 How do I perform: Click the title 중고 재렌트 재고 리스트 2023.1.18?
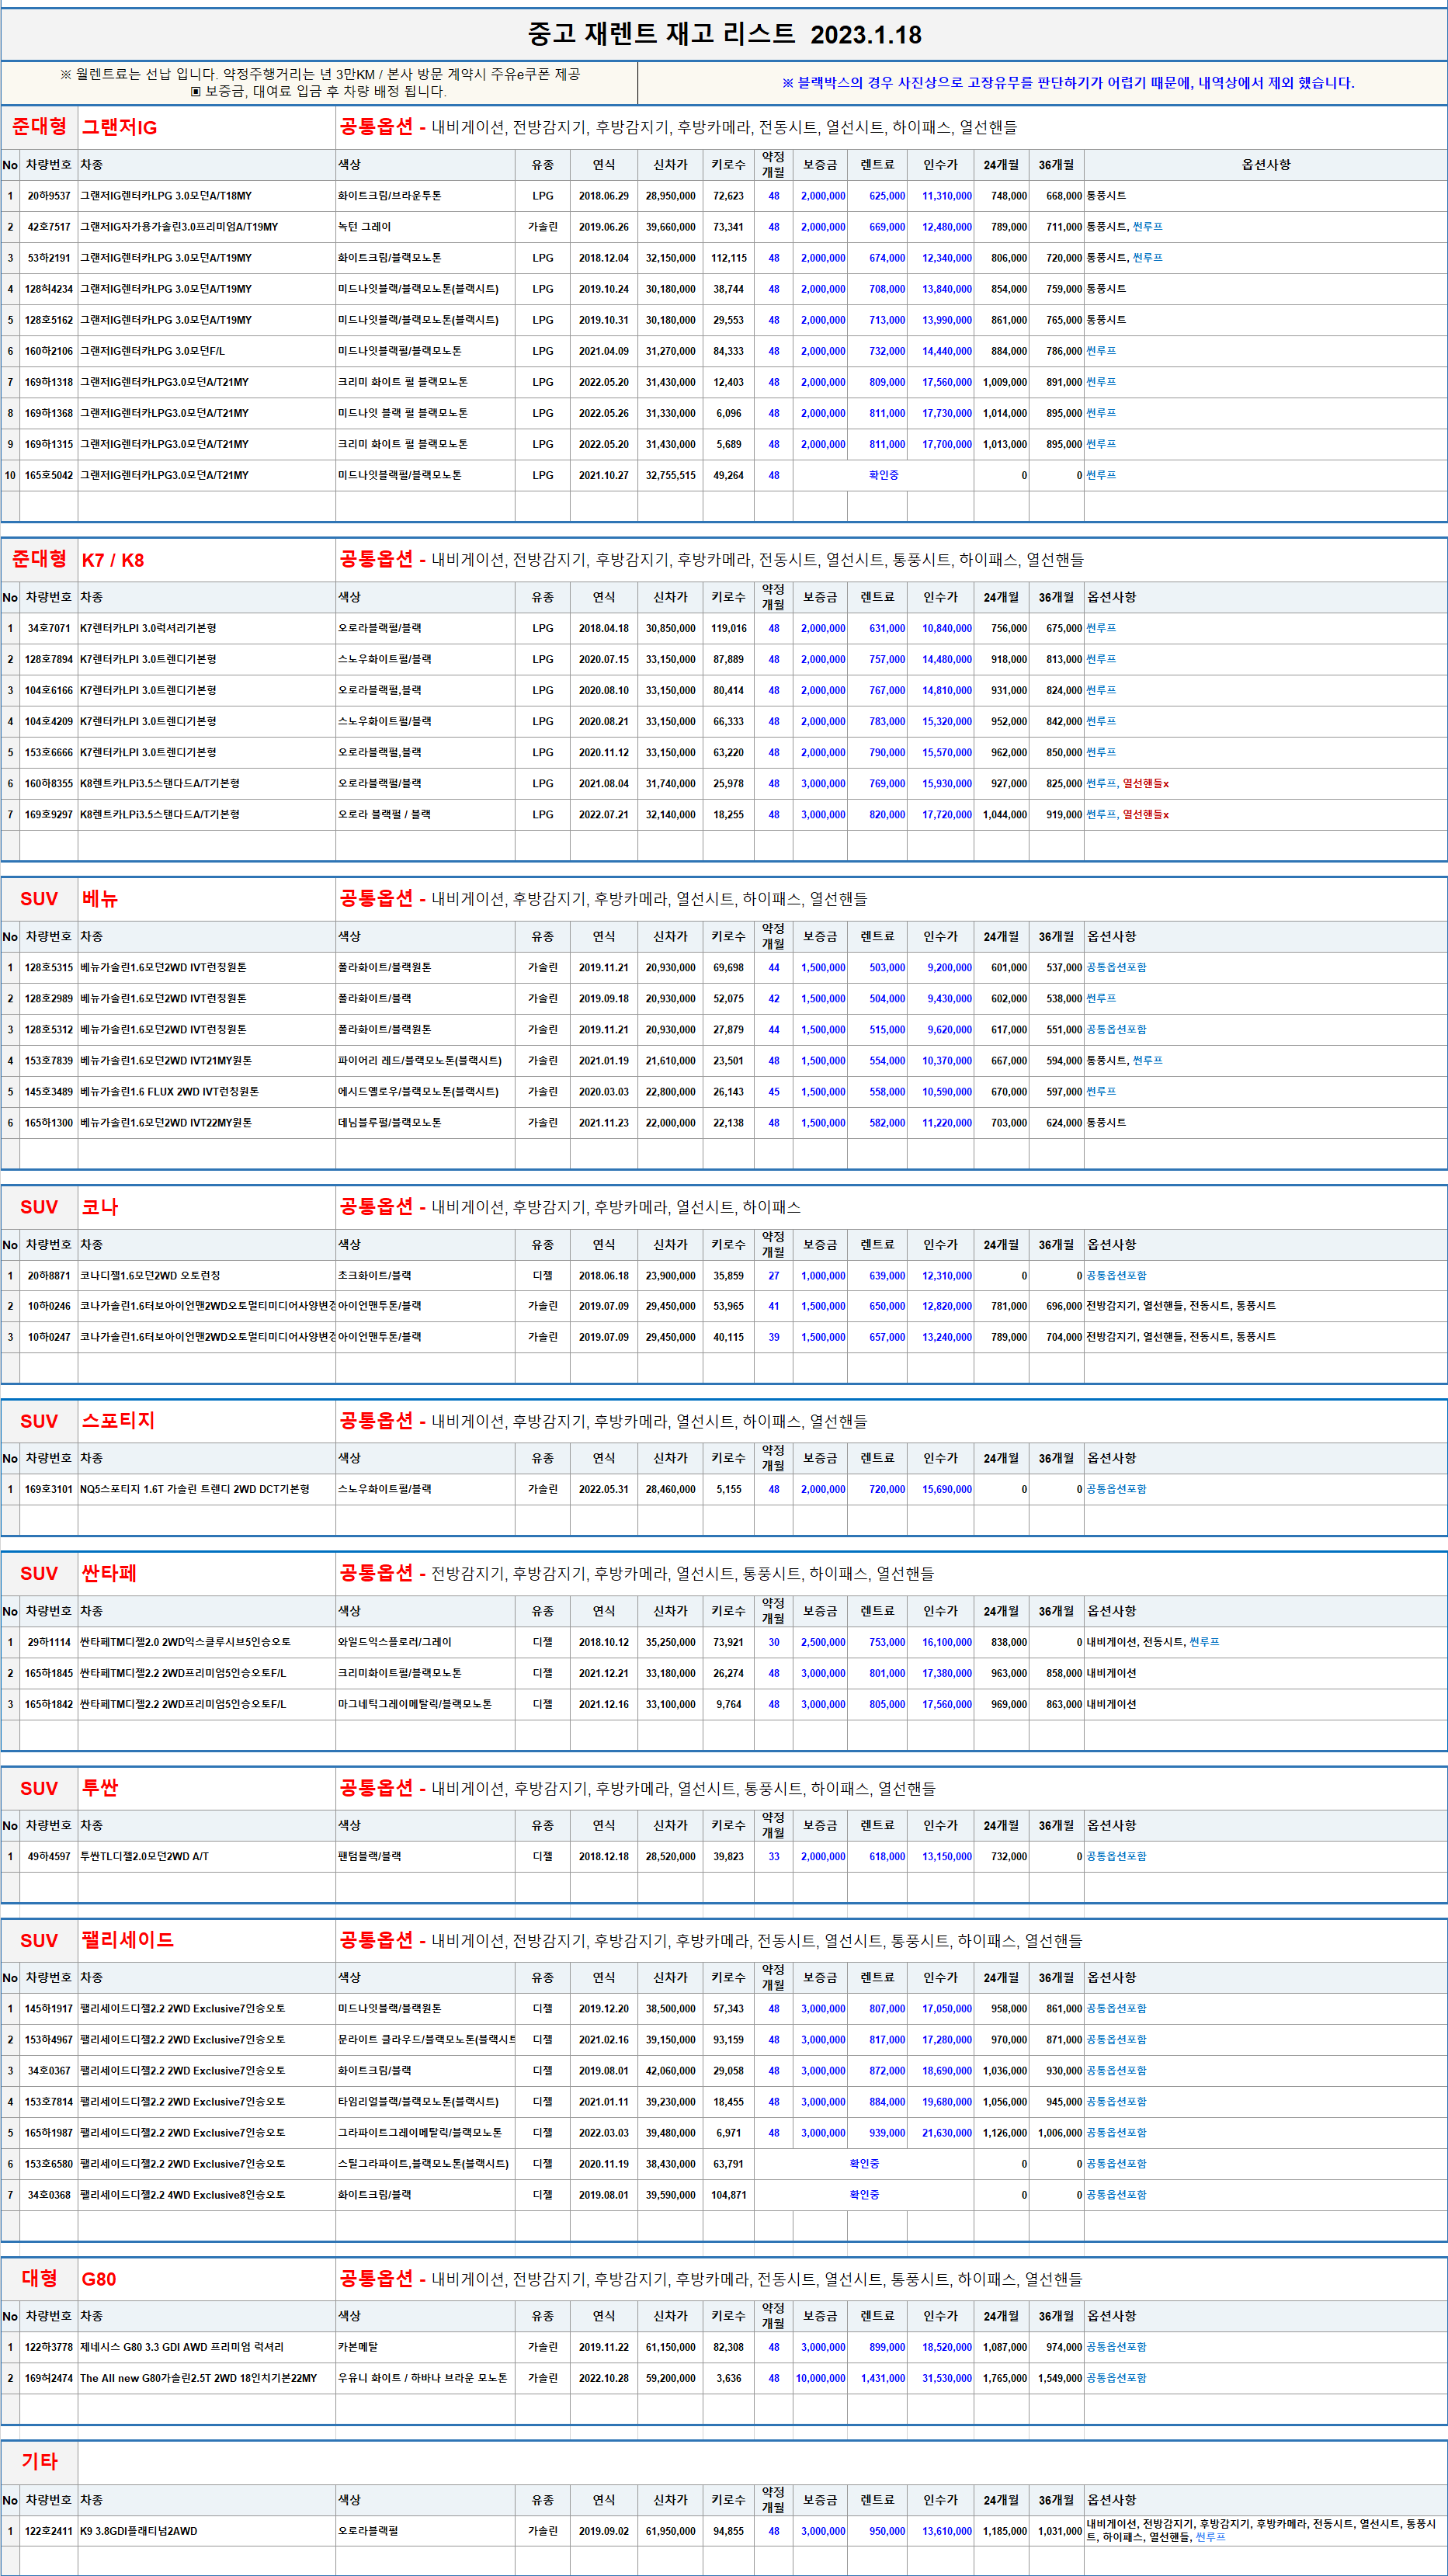(x=724, y=35)
